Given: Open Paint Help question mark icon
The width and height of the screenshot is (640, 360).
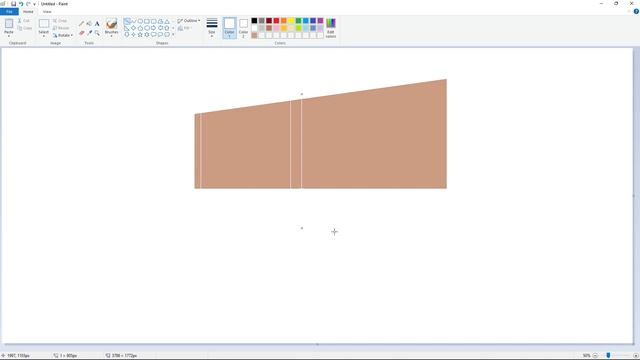Looking at the screenshot, I should pos(636,11).
